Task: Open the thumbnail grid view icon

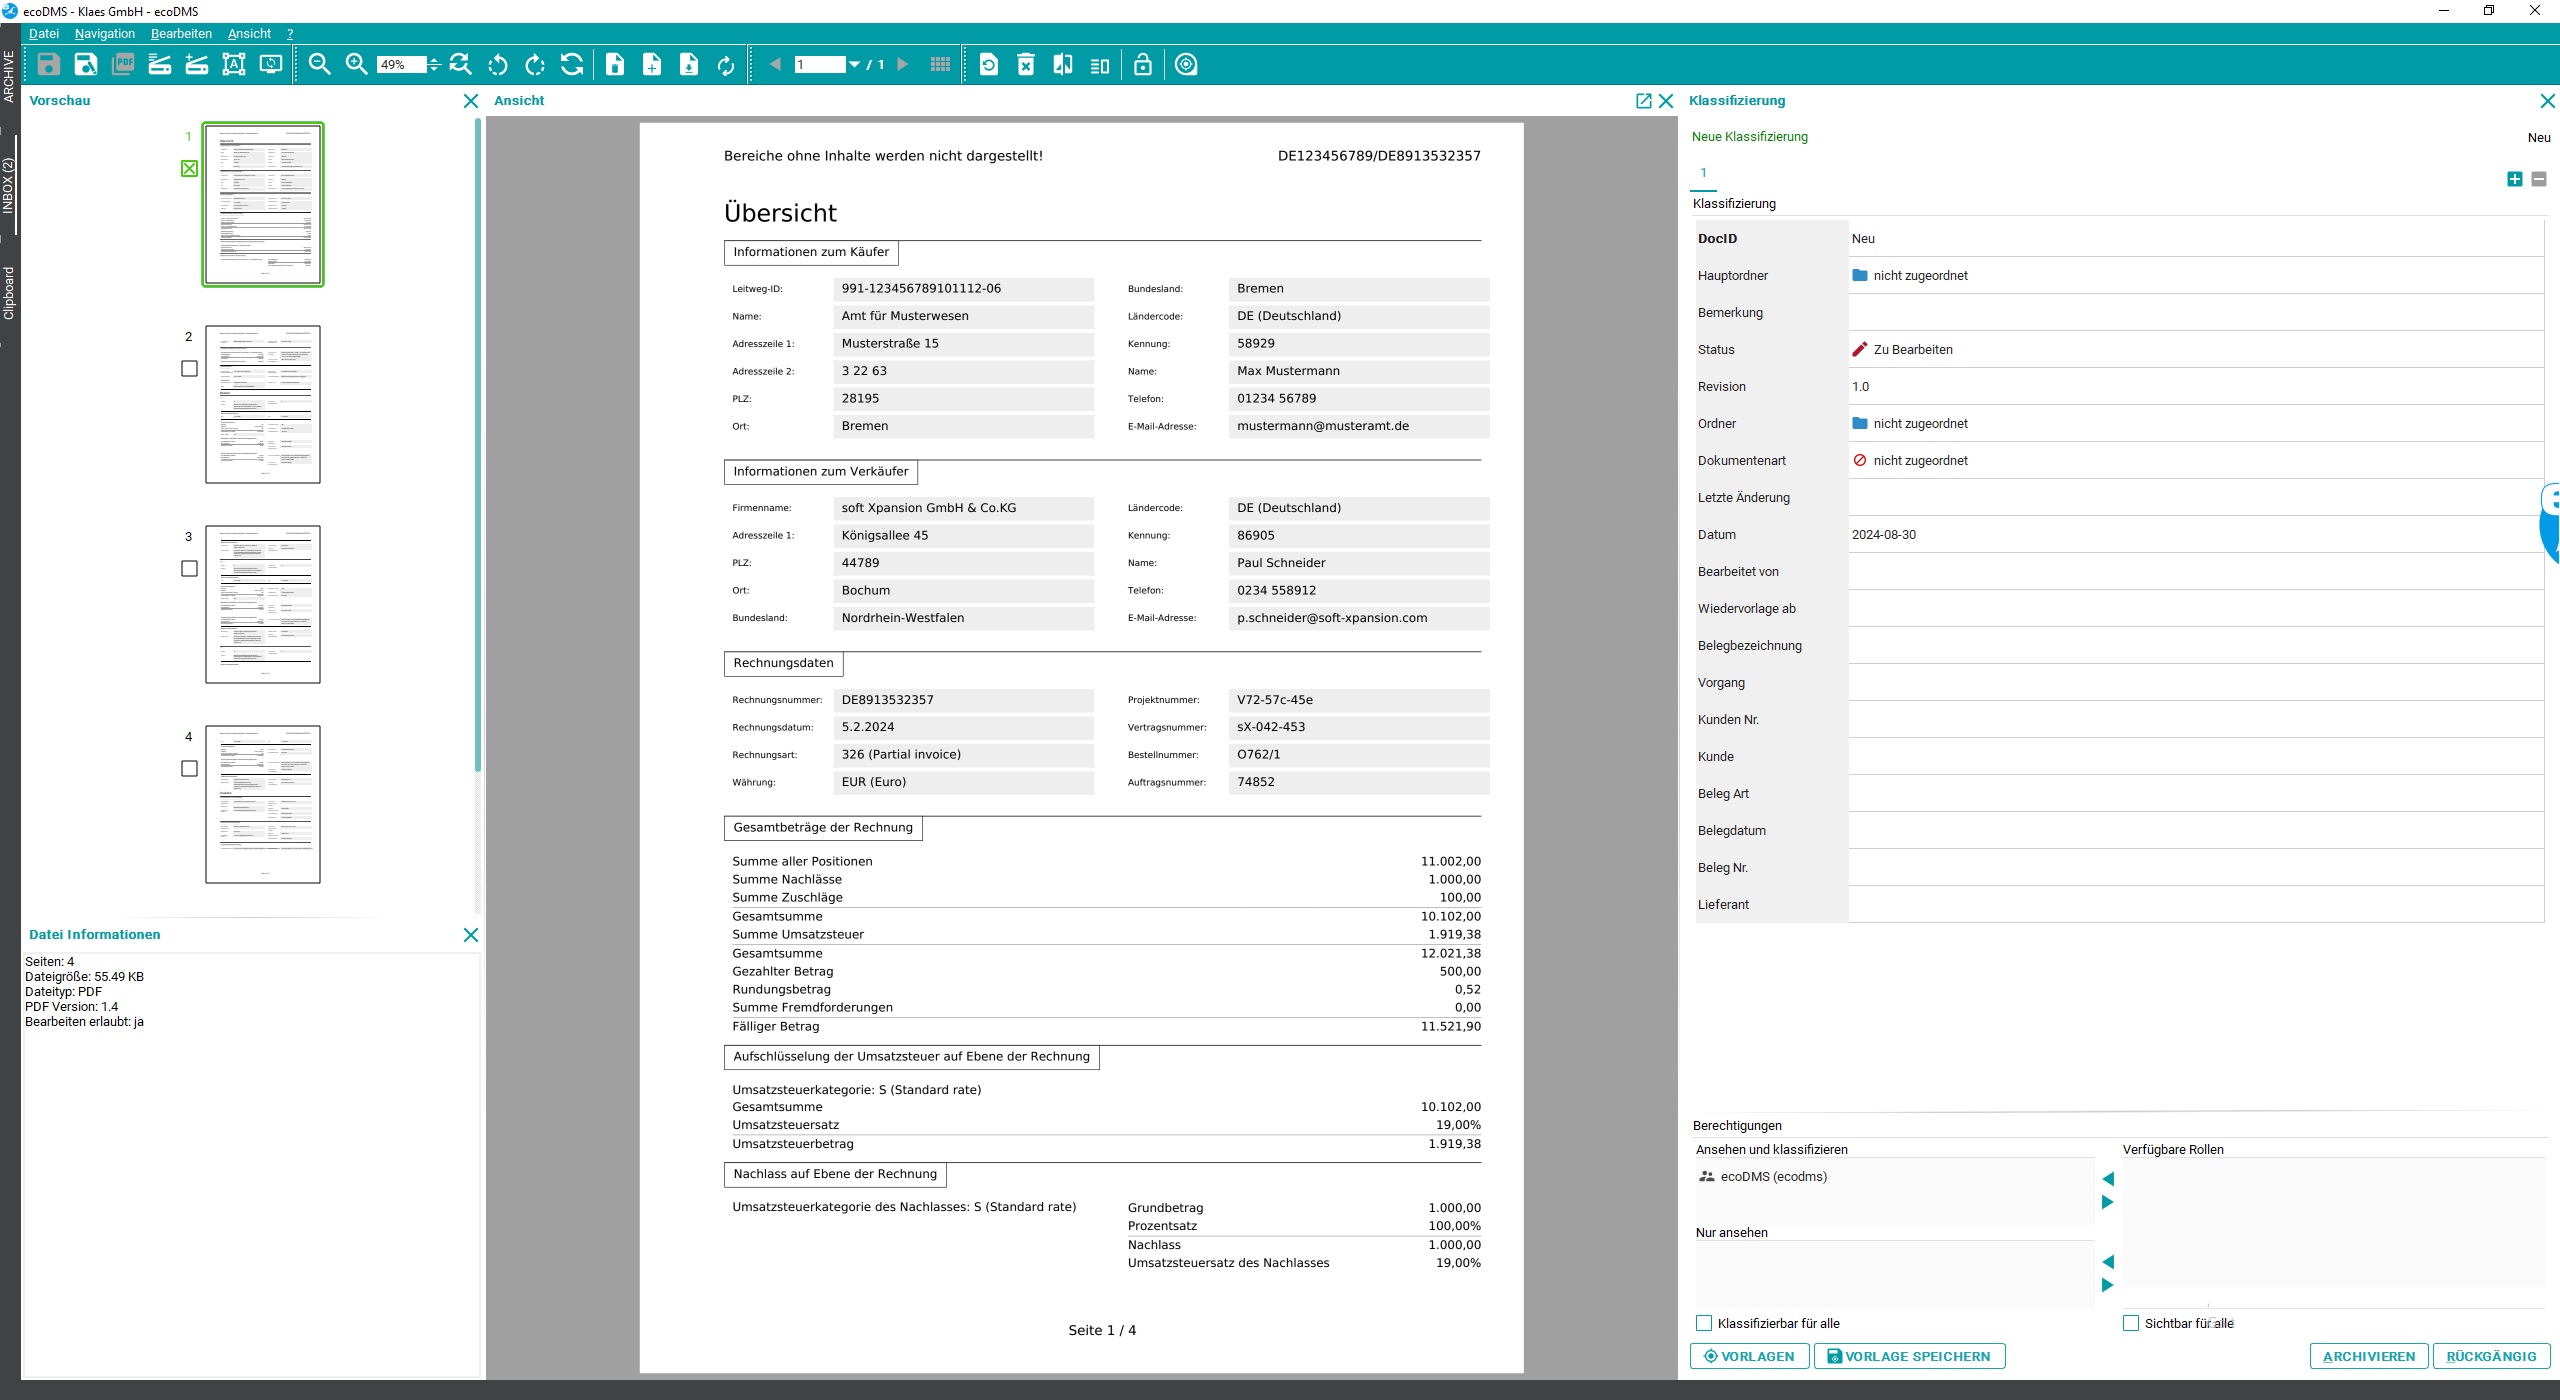Action: [x=940, y=65]
